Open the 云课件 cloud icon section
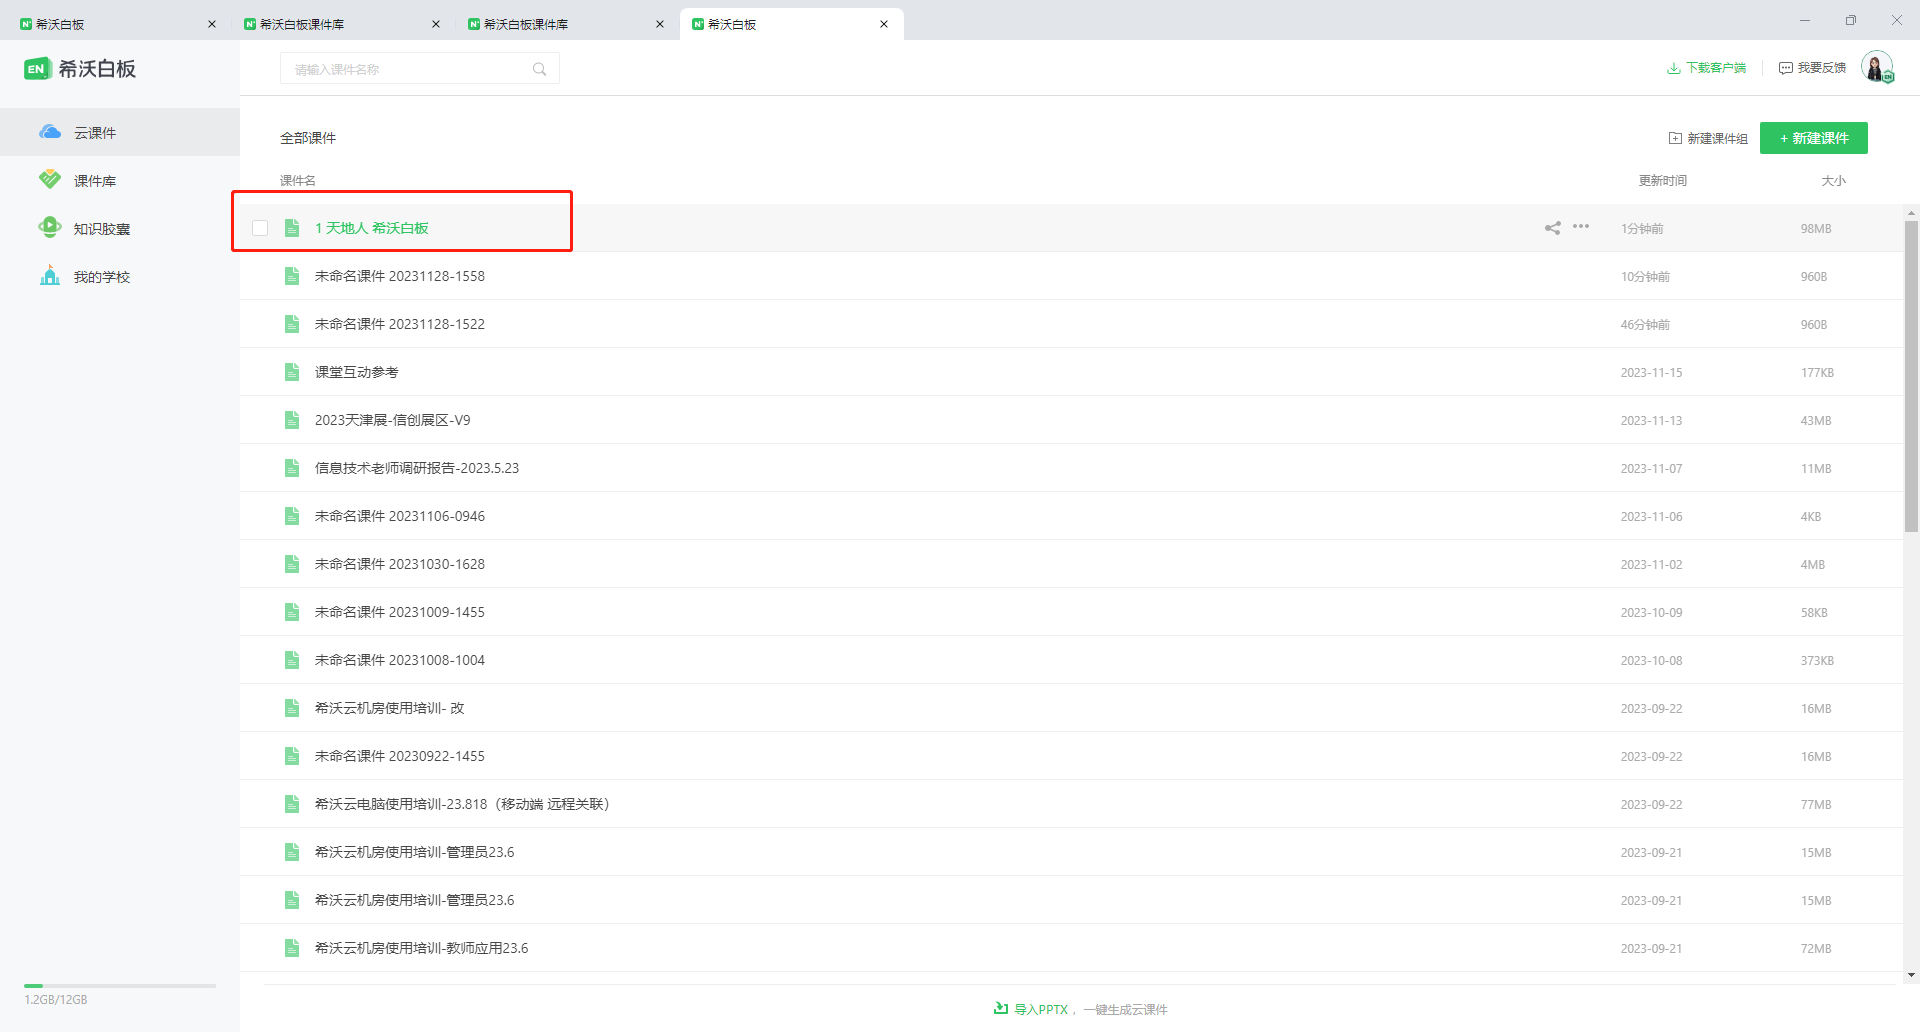 coord(50,132)
